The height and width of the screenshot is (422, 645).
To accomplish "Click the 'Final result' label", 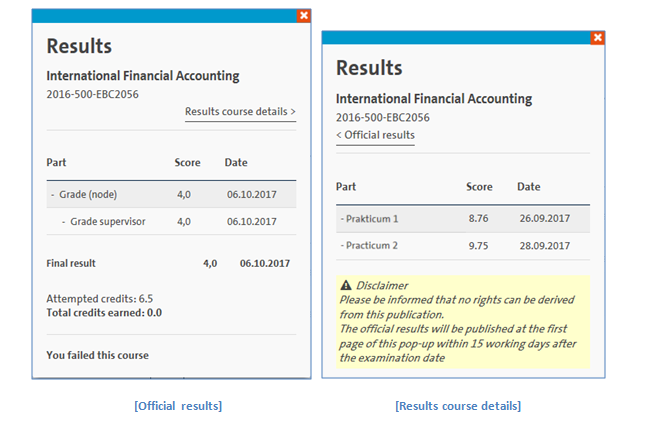I will click(71, 263).
